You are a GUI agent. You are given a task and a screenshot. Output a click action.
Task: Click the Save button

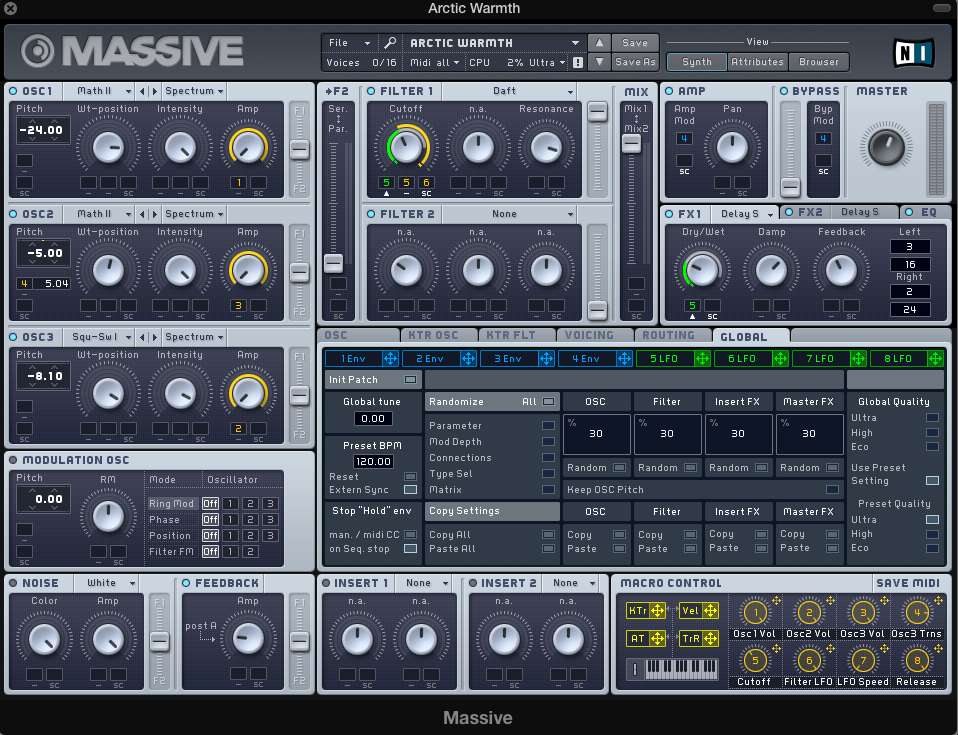[635, 43]
